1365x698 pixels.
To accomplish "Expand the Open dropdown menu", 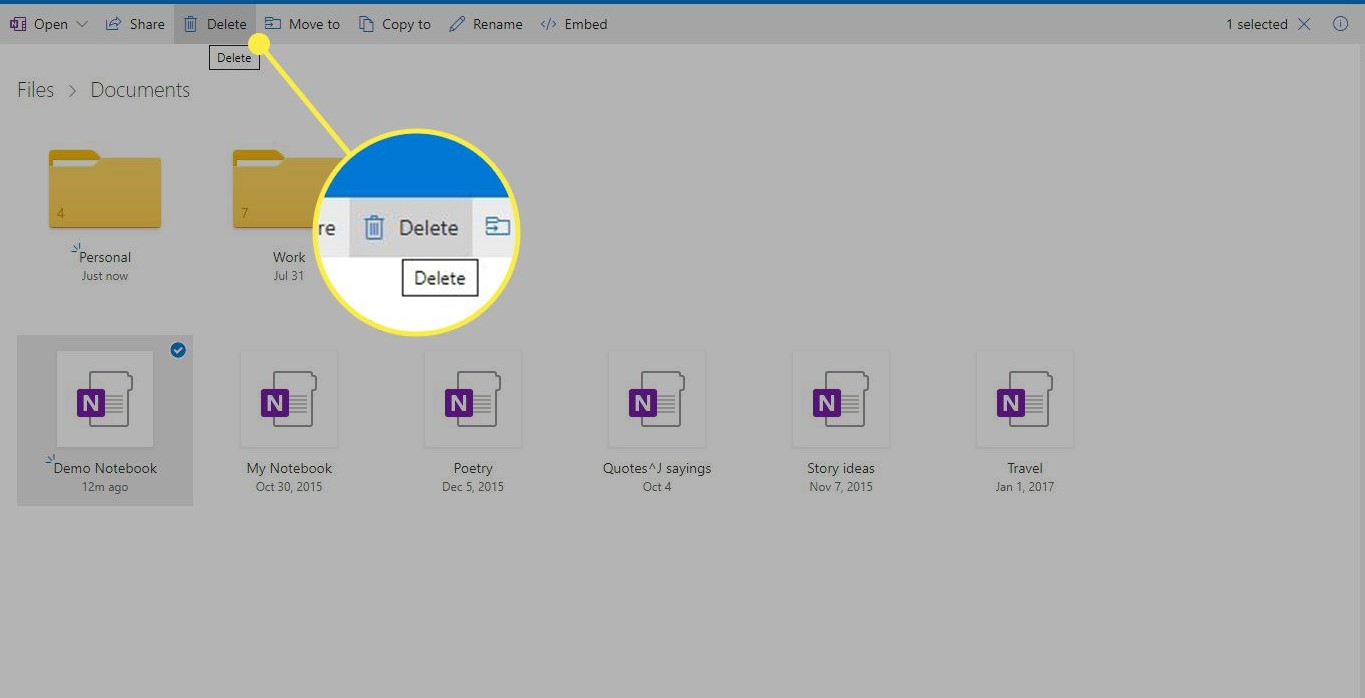I will (x=82, y=23).
